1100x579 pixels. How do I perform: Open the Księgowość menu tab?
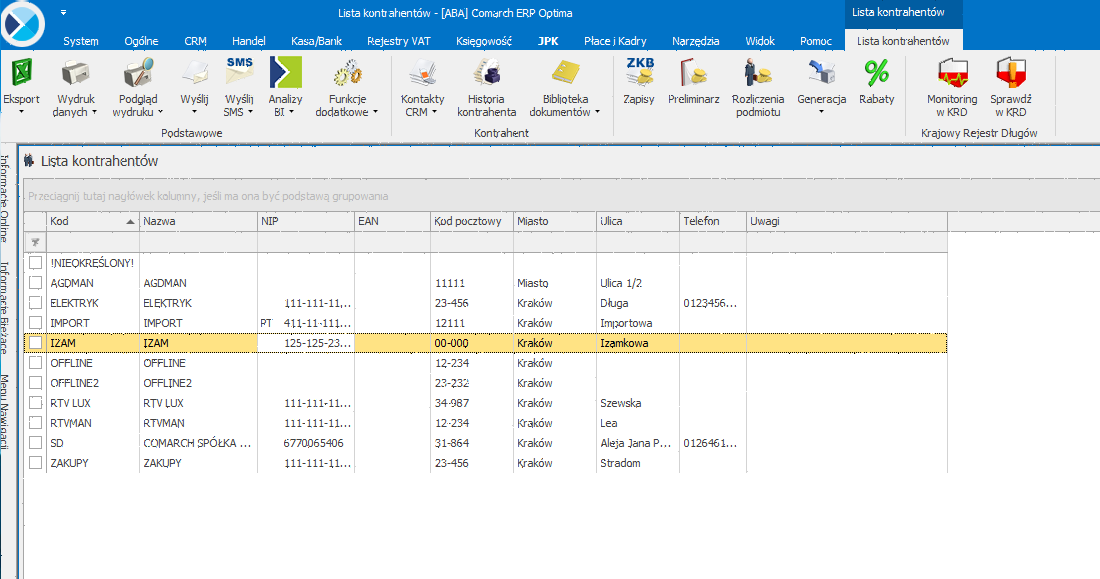pyautogui.click(x=483, y=41)
